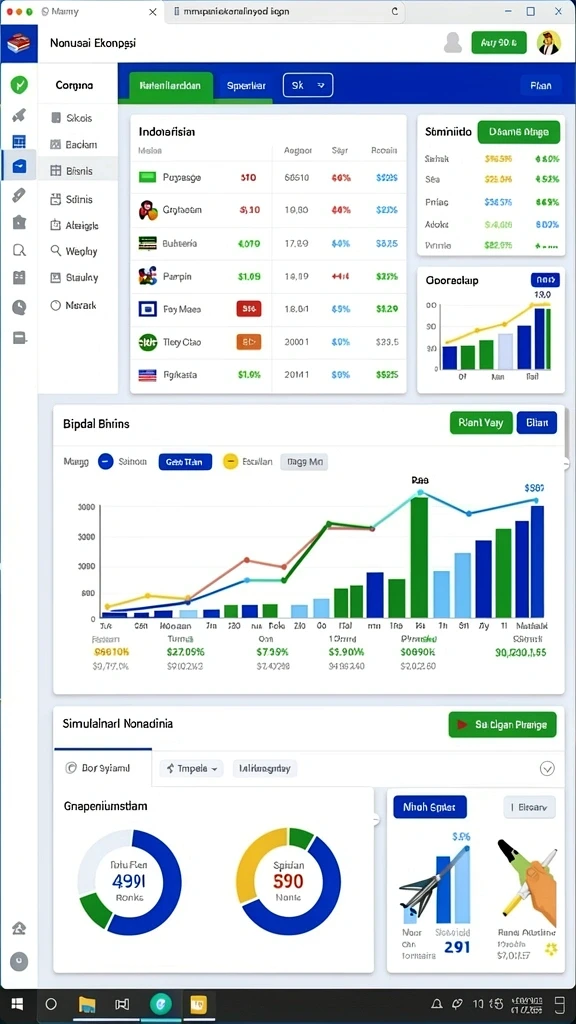Switch to the Sperkiar tab
Viewport: 576px width, 1024px height.
click(x=246, y=85)
